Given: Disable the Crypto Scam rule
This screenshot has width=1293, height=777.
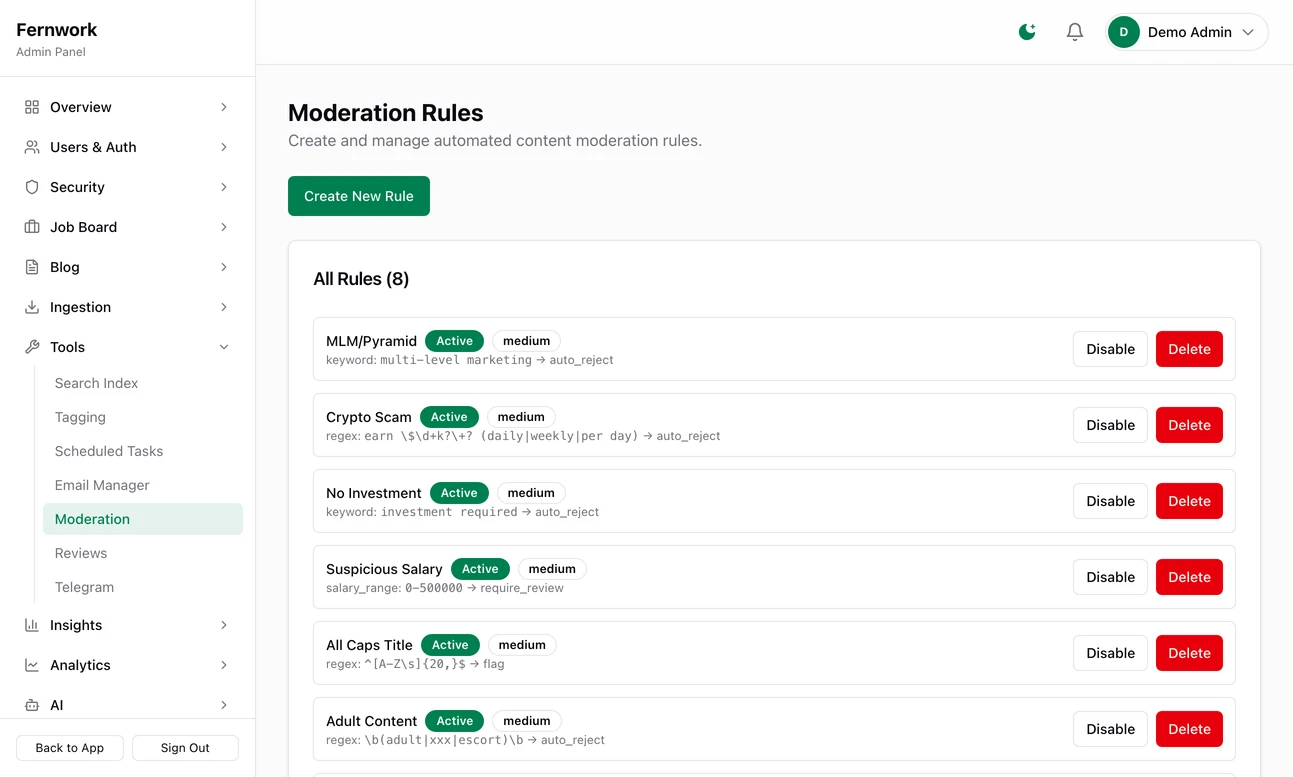Looking at the screenshot, I should (1110, 425).
